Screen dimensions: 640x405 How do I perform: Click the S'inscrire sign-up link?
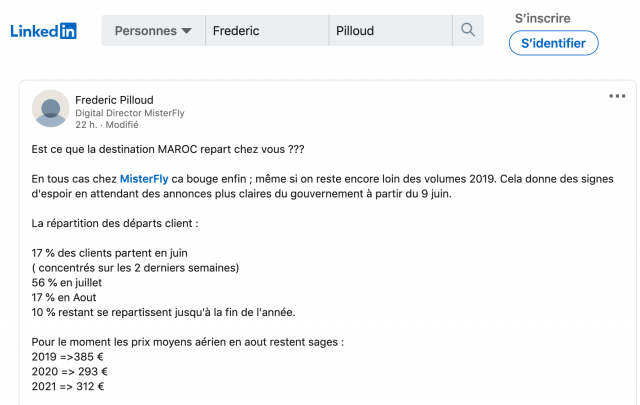[x=542, y=18]
